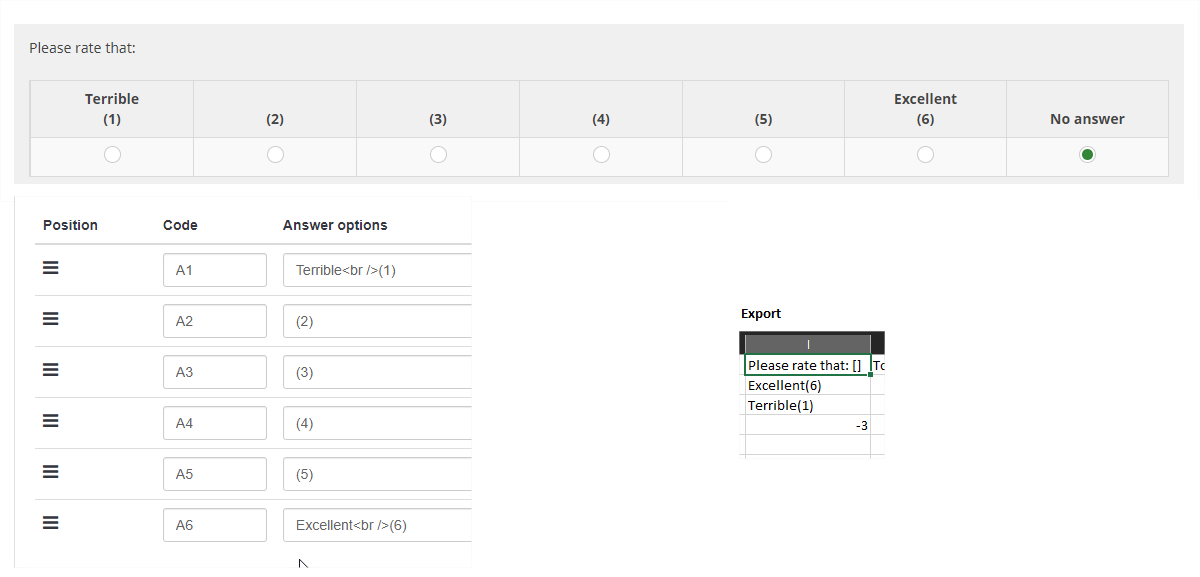Click the reorder handle for row A3
The image size is (1200, 577).
[51, 371]
